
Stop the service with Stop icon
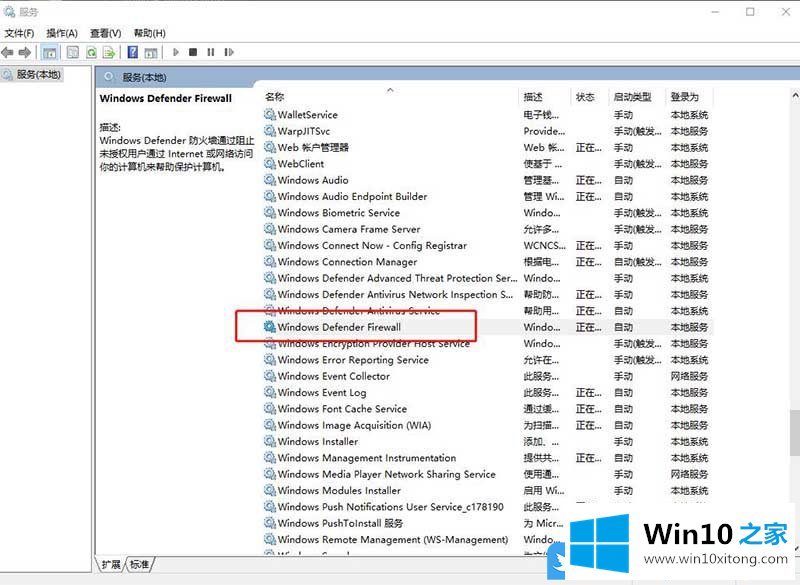(x=193, y=52)
